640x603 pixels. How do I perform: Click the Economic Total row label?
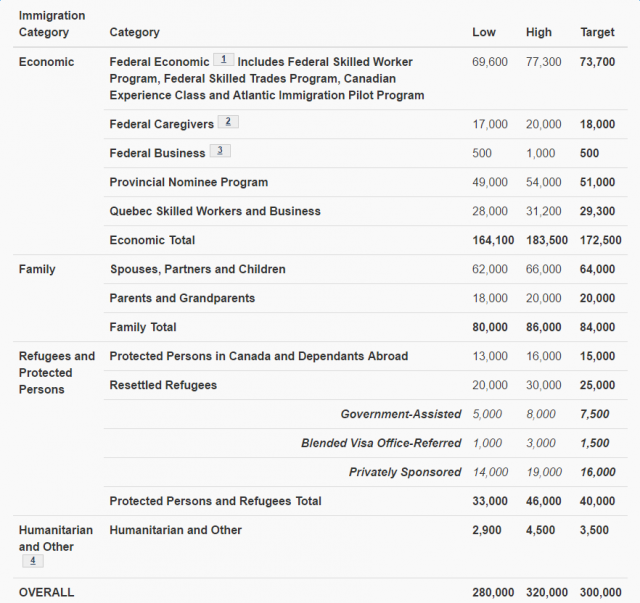point(152,240)
